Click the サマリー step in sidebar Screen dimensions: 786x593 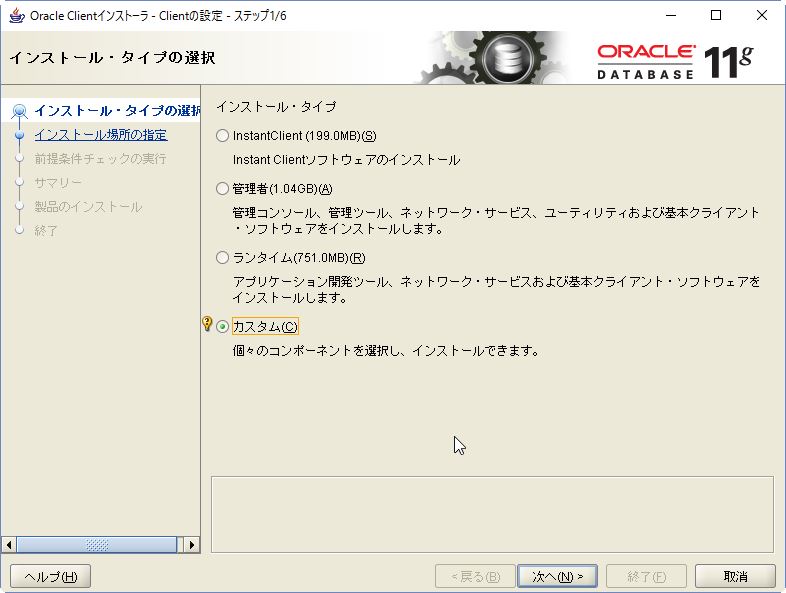click(x=58, y=183)
